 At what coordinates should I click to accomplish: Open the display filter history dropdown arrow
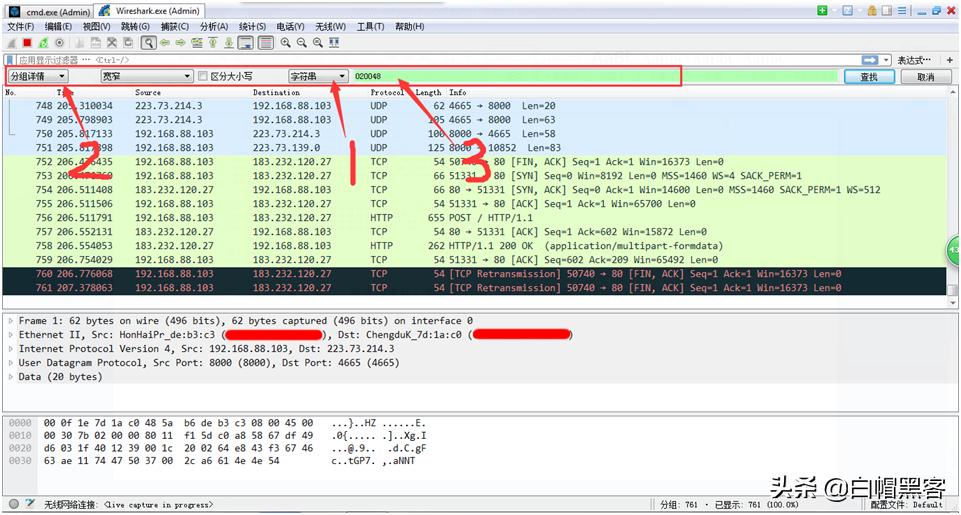pyautogui.click(x=886, y=60)
